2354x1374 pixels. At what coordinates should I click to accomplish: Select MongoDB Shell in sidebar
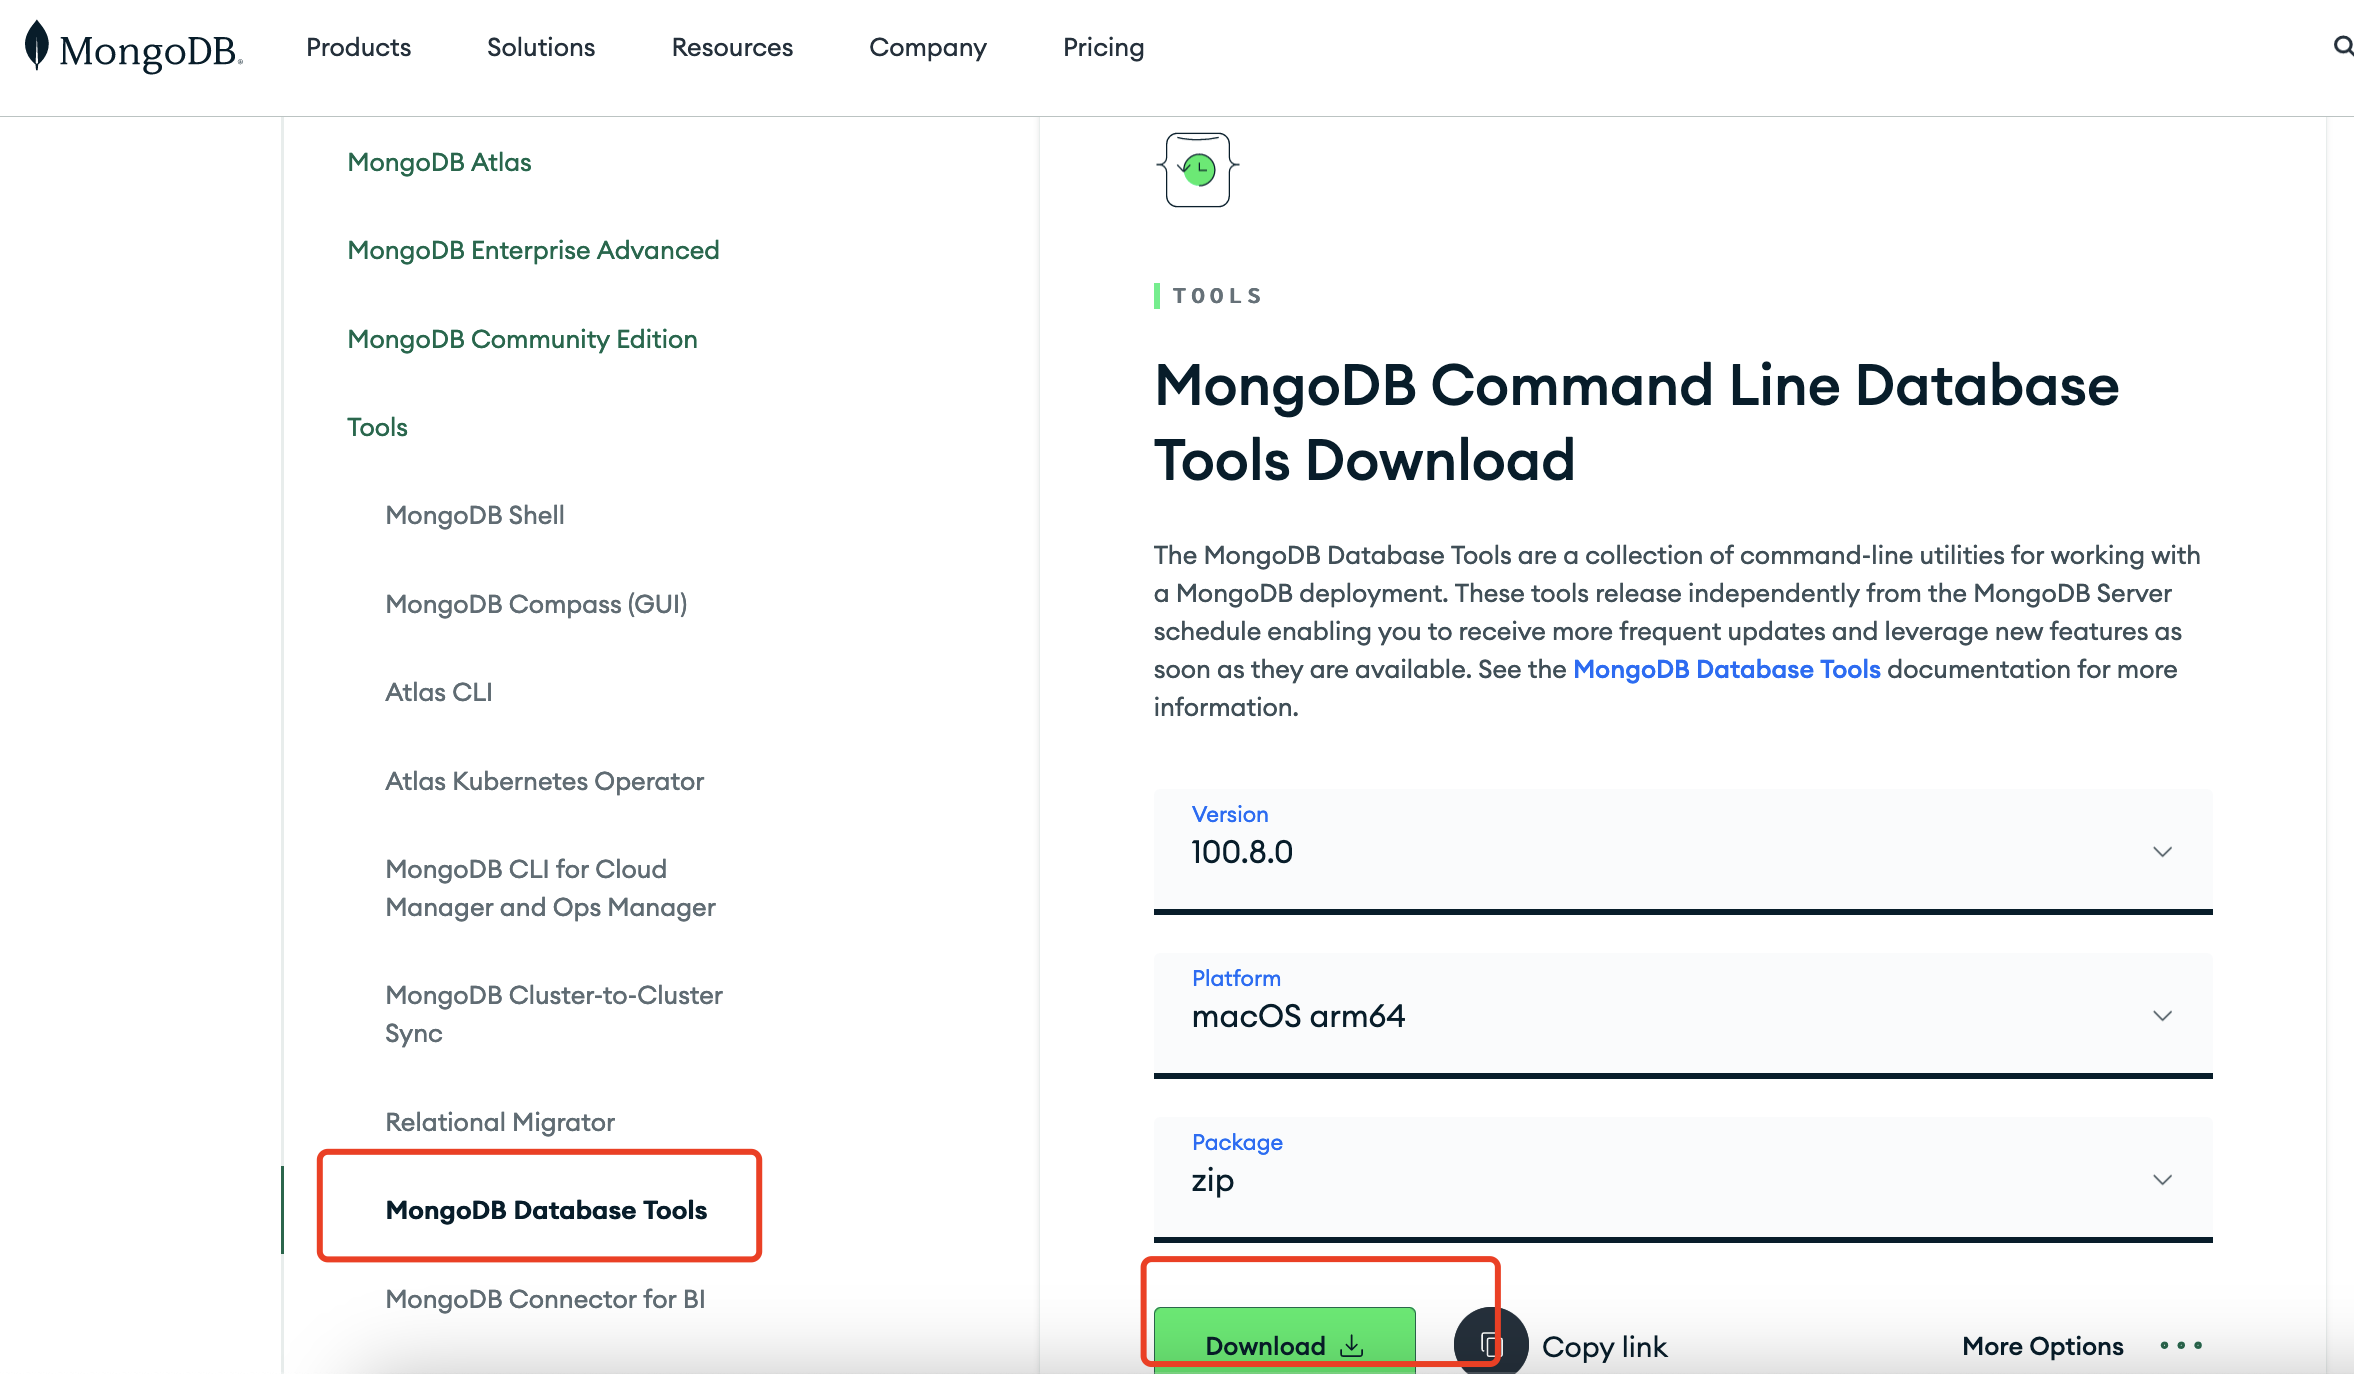click(475, 515)
